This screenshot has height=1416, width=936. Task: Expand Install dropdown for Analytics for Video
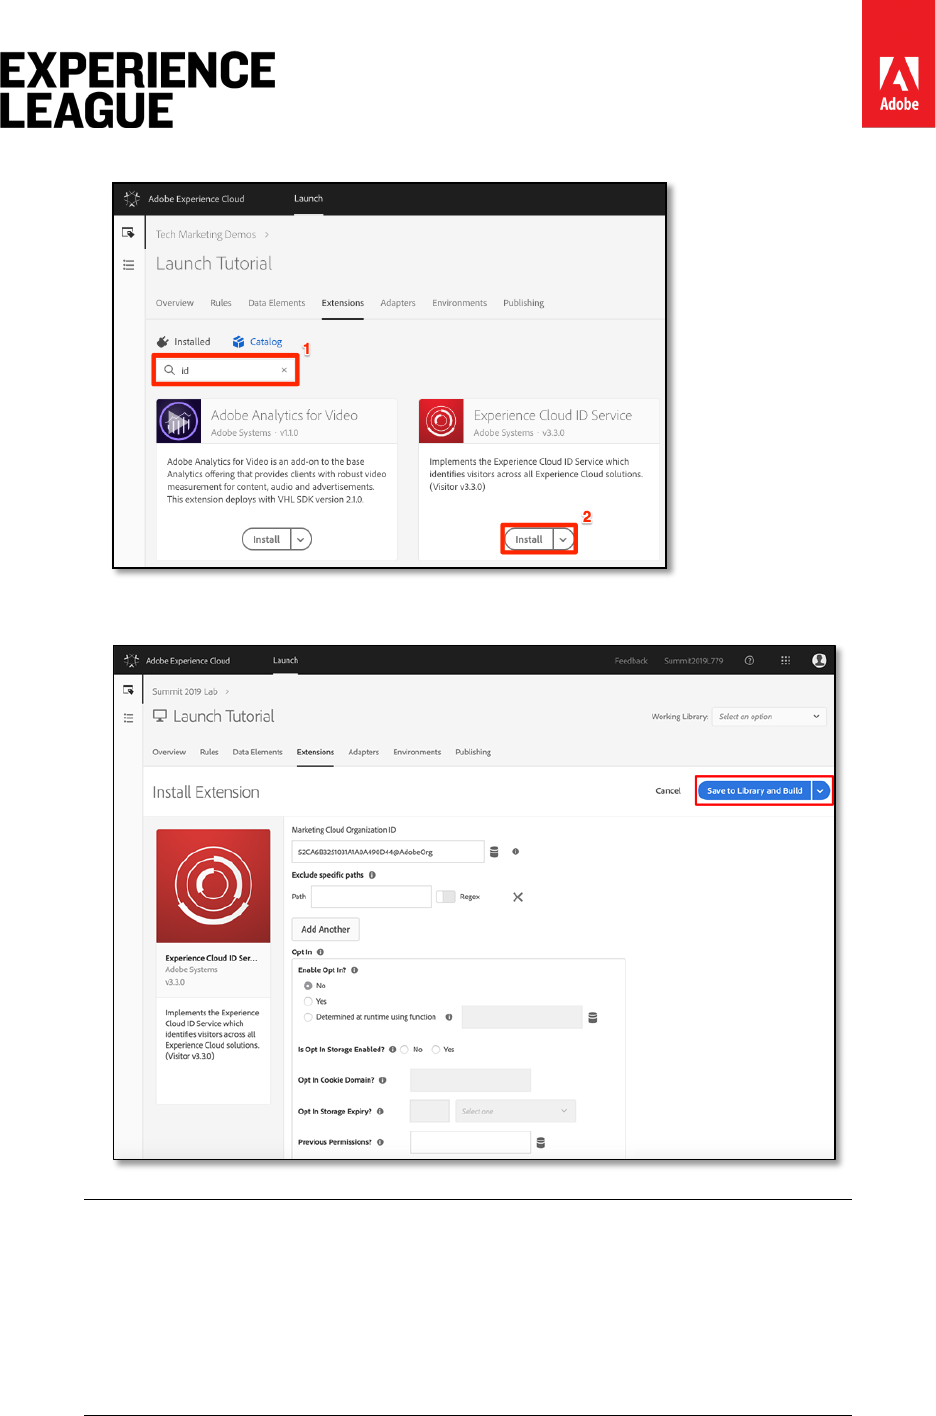point(301,539)
